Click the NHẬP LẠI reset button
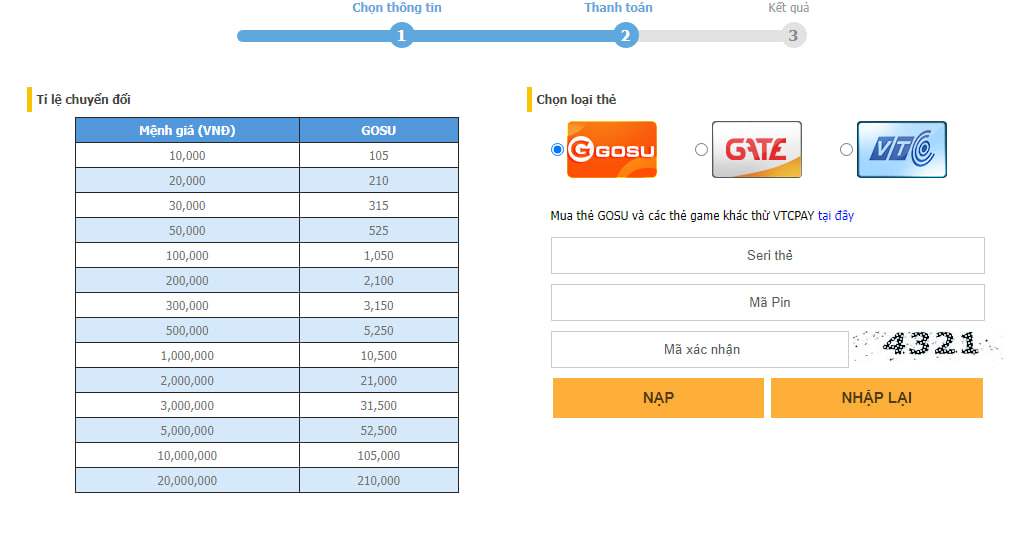The image size is (1030, 543). click(877, 398)
